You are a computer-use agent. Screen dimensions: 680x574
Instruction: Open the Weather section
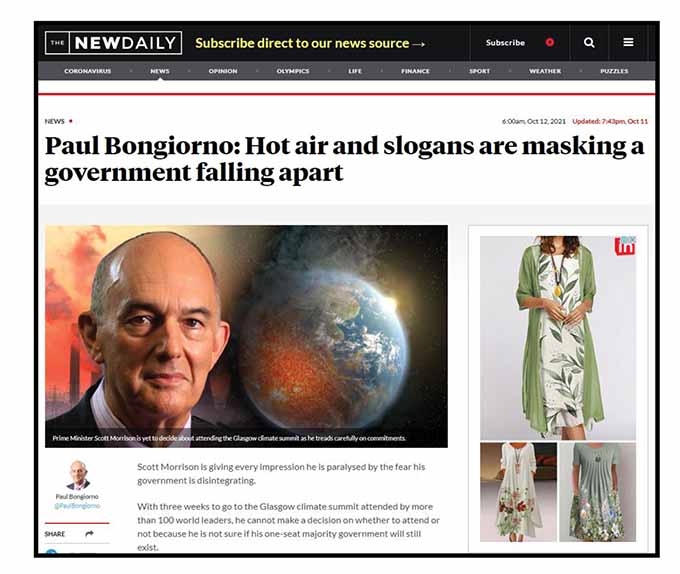(545, 71)
